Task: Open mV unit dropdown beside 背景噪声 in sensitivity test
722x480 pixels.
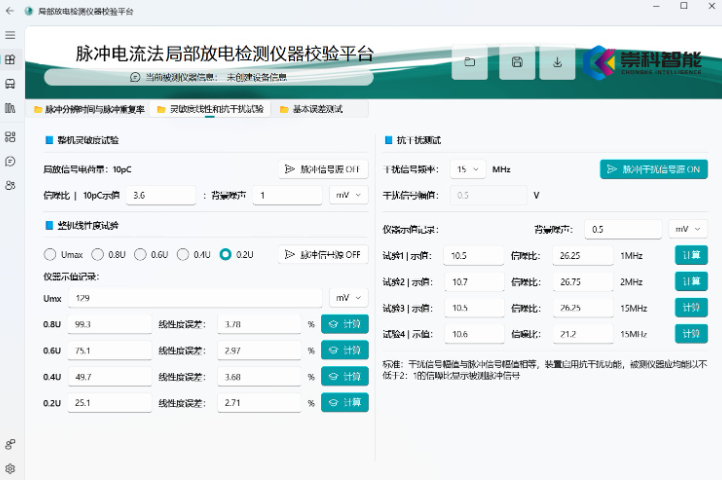Action: pos(349,195)
